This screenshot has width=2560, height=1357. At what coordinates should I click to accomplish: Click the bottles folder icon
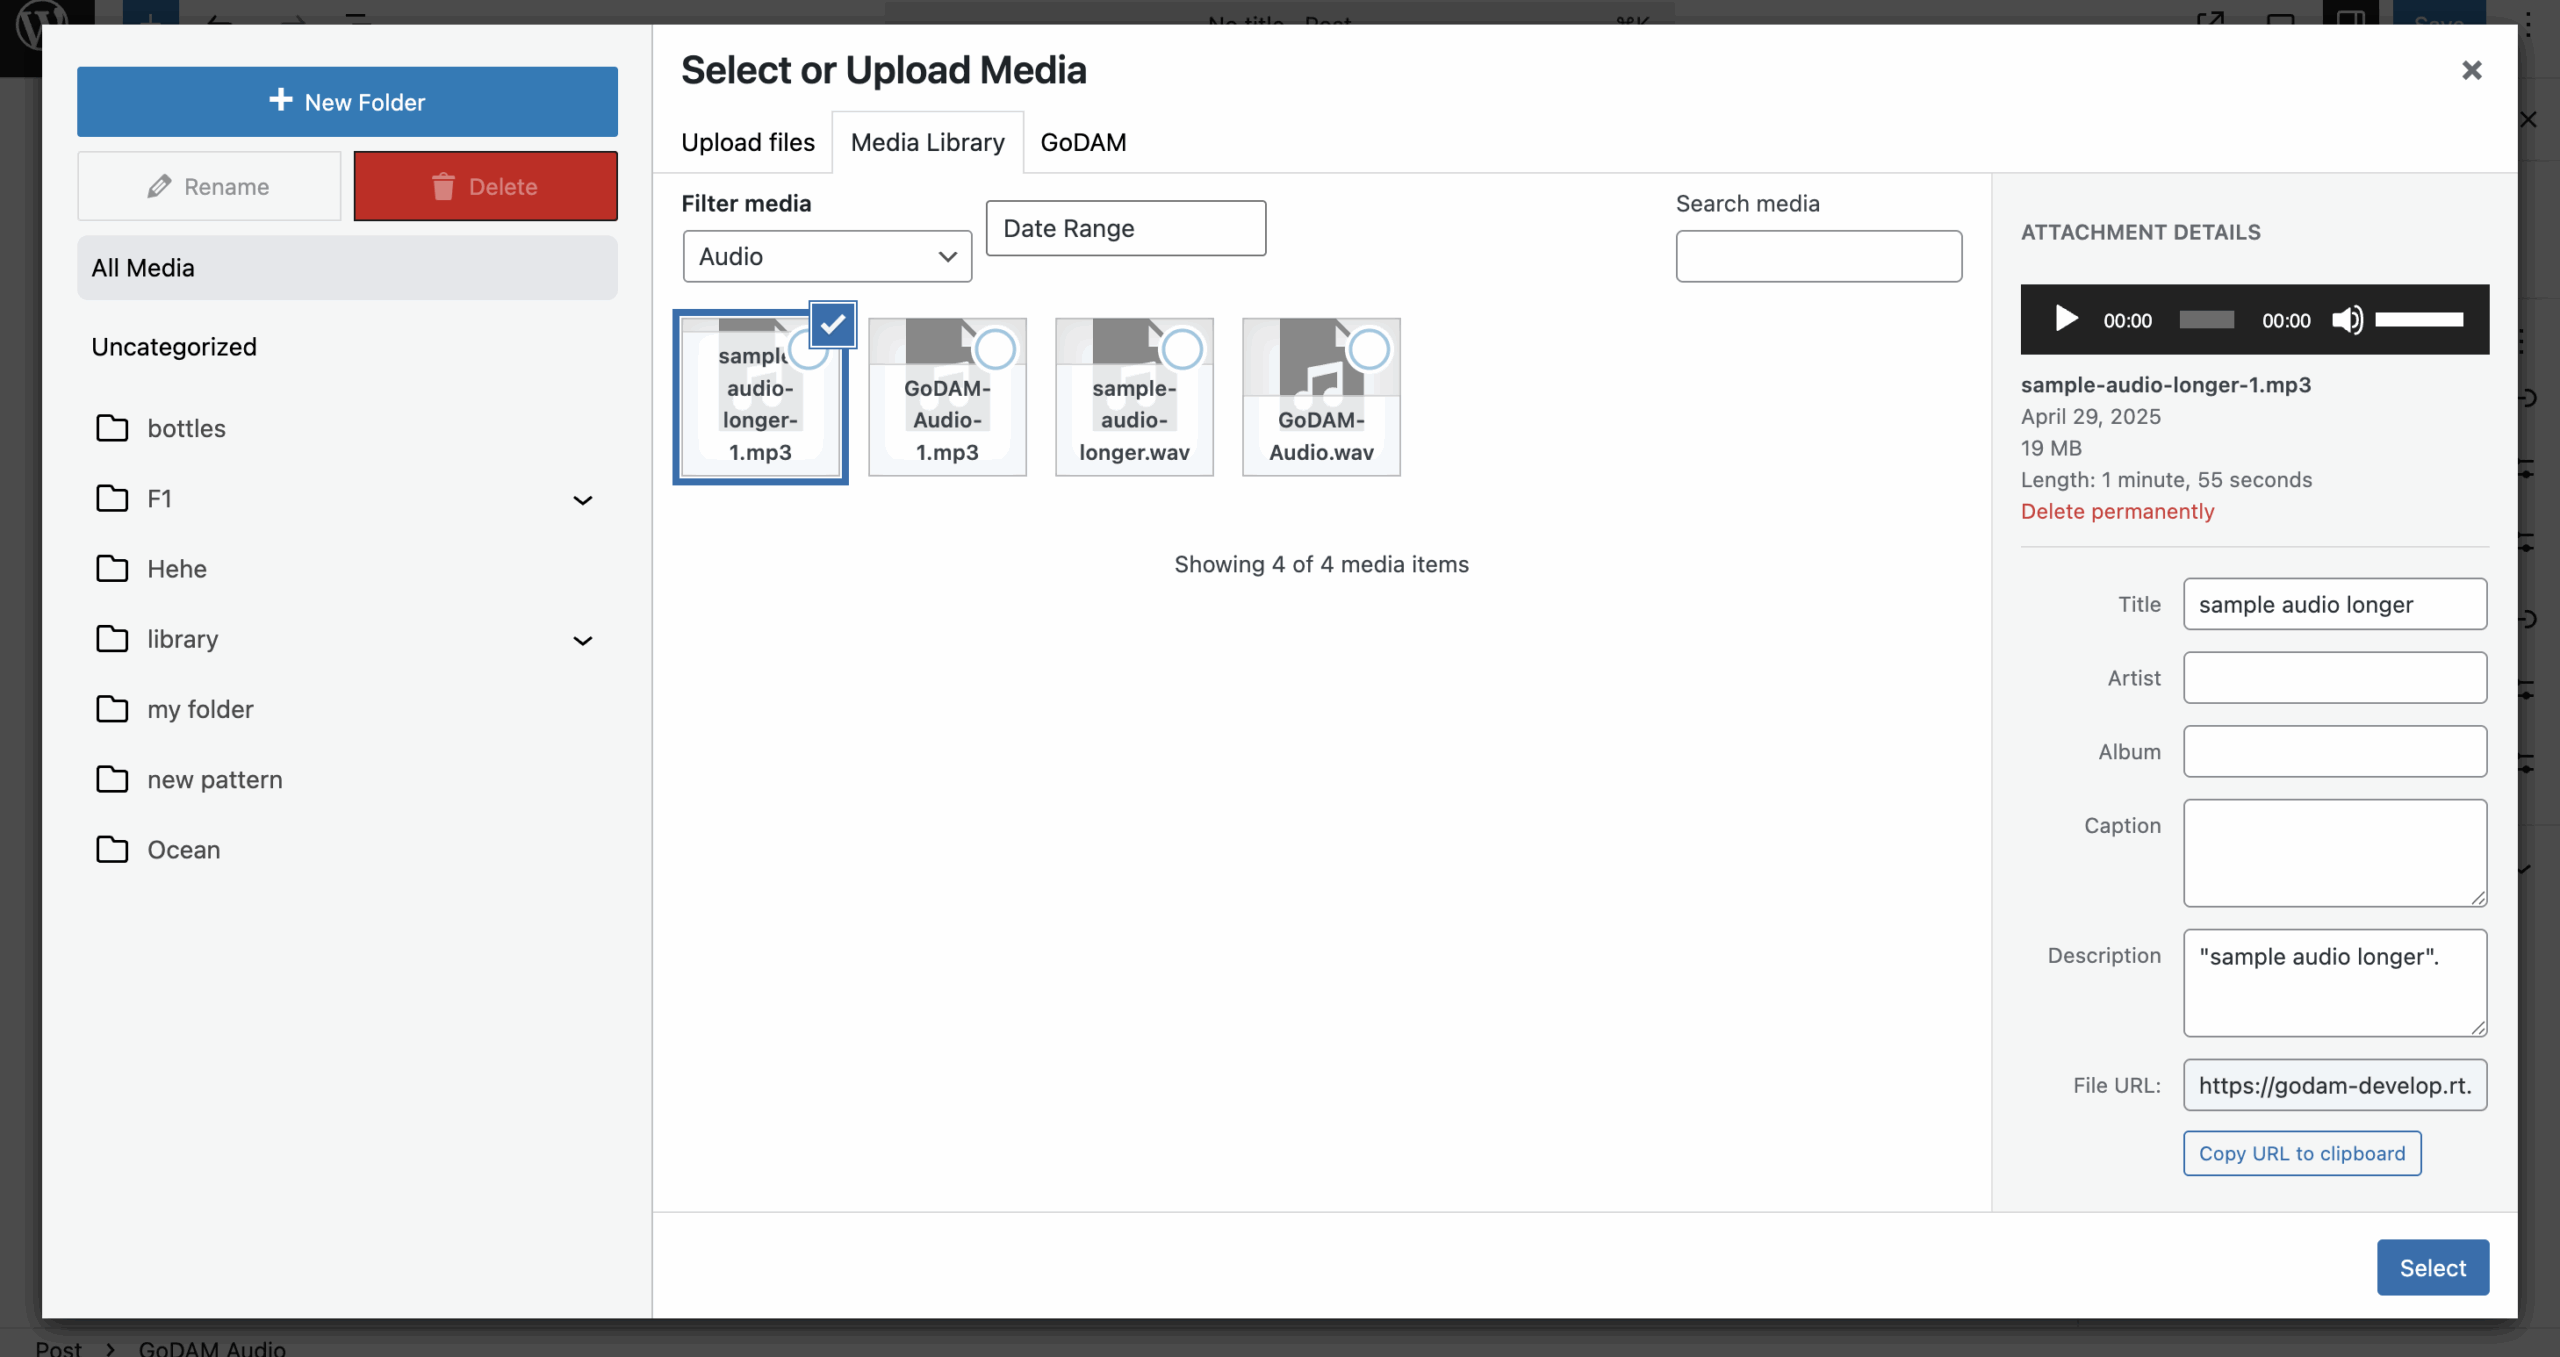tap(112, 428)
